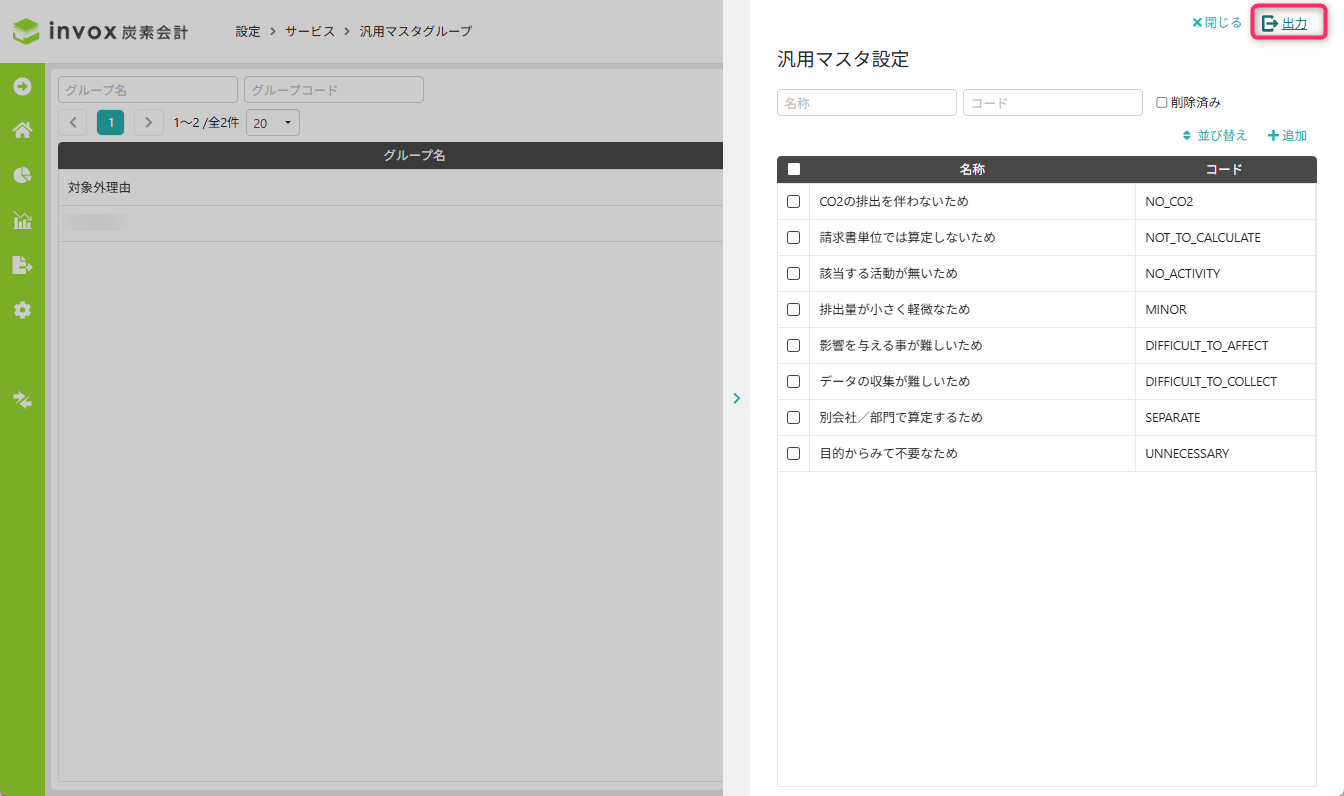Viewport: 1344px width, 796px height.
Task: Toggle the select-all checkbox in table header
Action: 794,169
